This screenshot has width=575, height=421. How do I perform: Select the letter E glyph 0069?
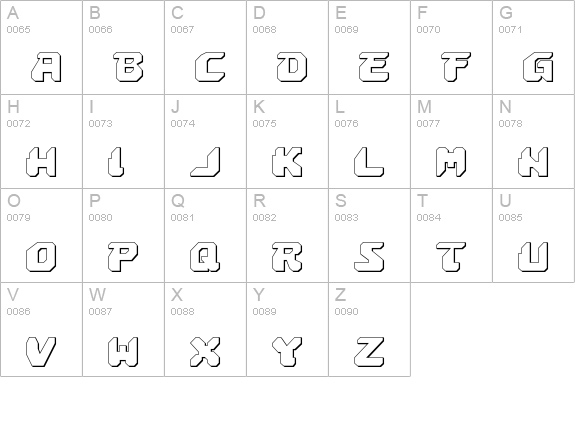click(x=374, y=67)
